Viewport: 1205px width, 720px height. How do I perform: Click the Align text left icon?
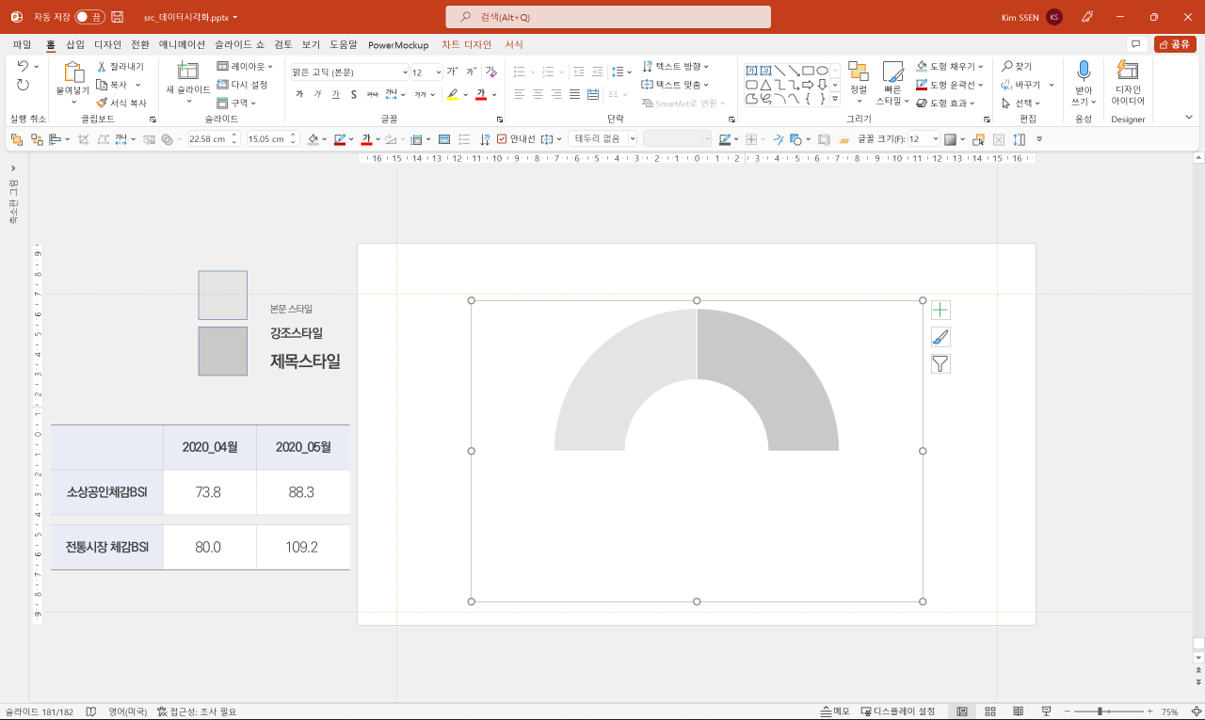pyautogui.click(x=519, y=95)
